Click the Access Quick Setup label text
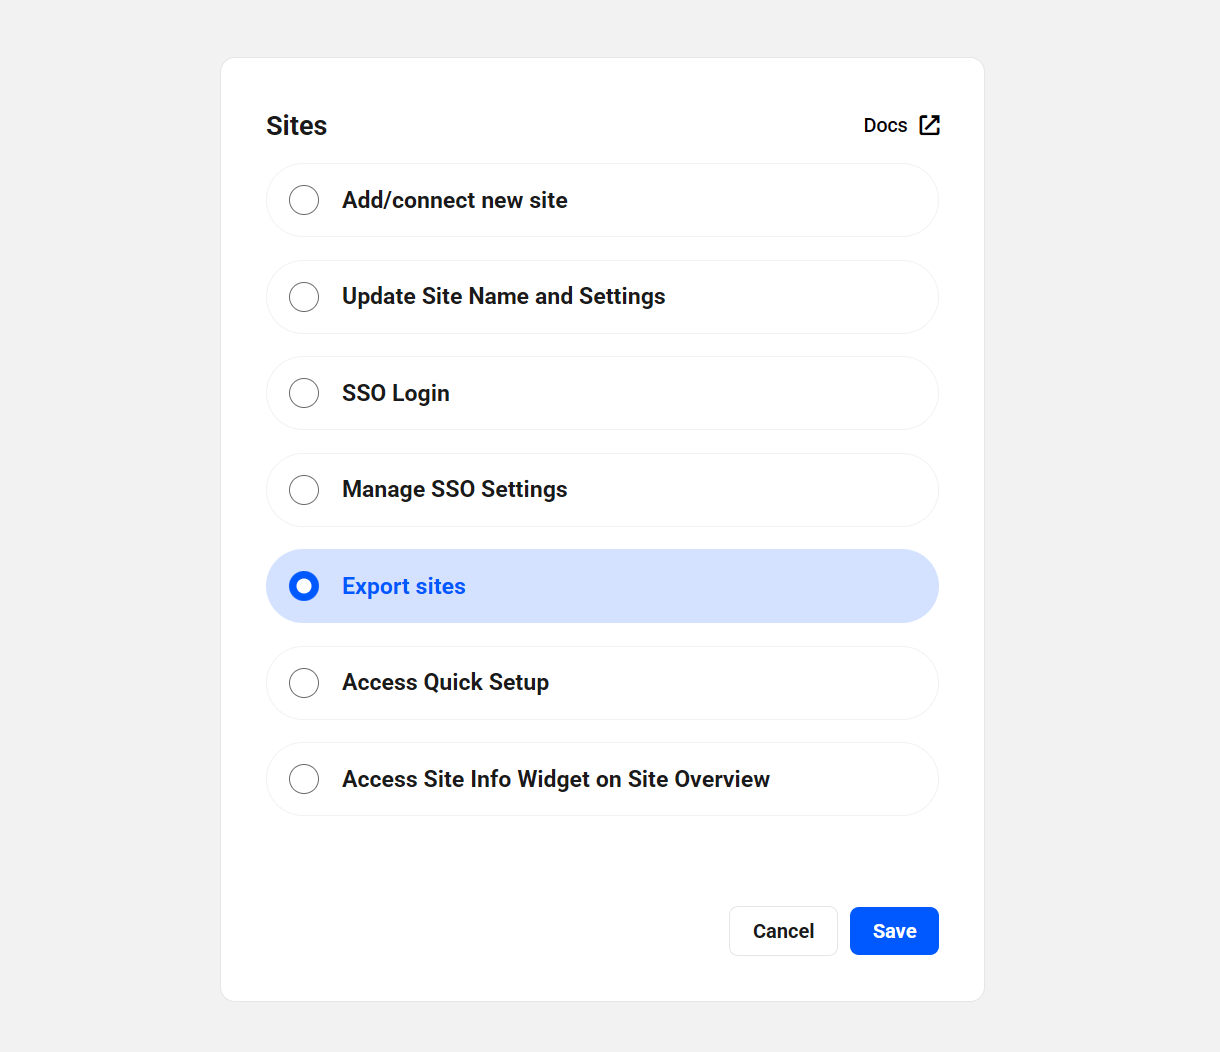The height and width of the screenshot is (1052, 1220). click(445, 683)
